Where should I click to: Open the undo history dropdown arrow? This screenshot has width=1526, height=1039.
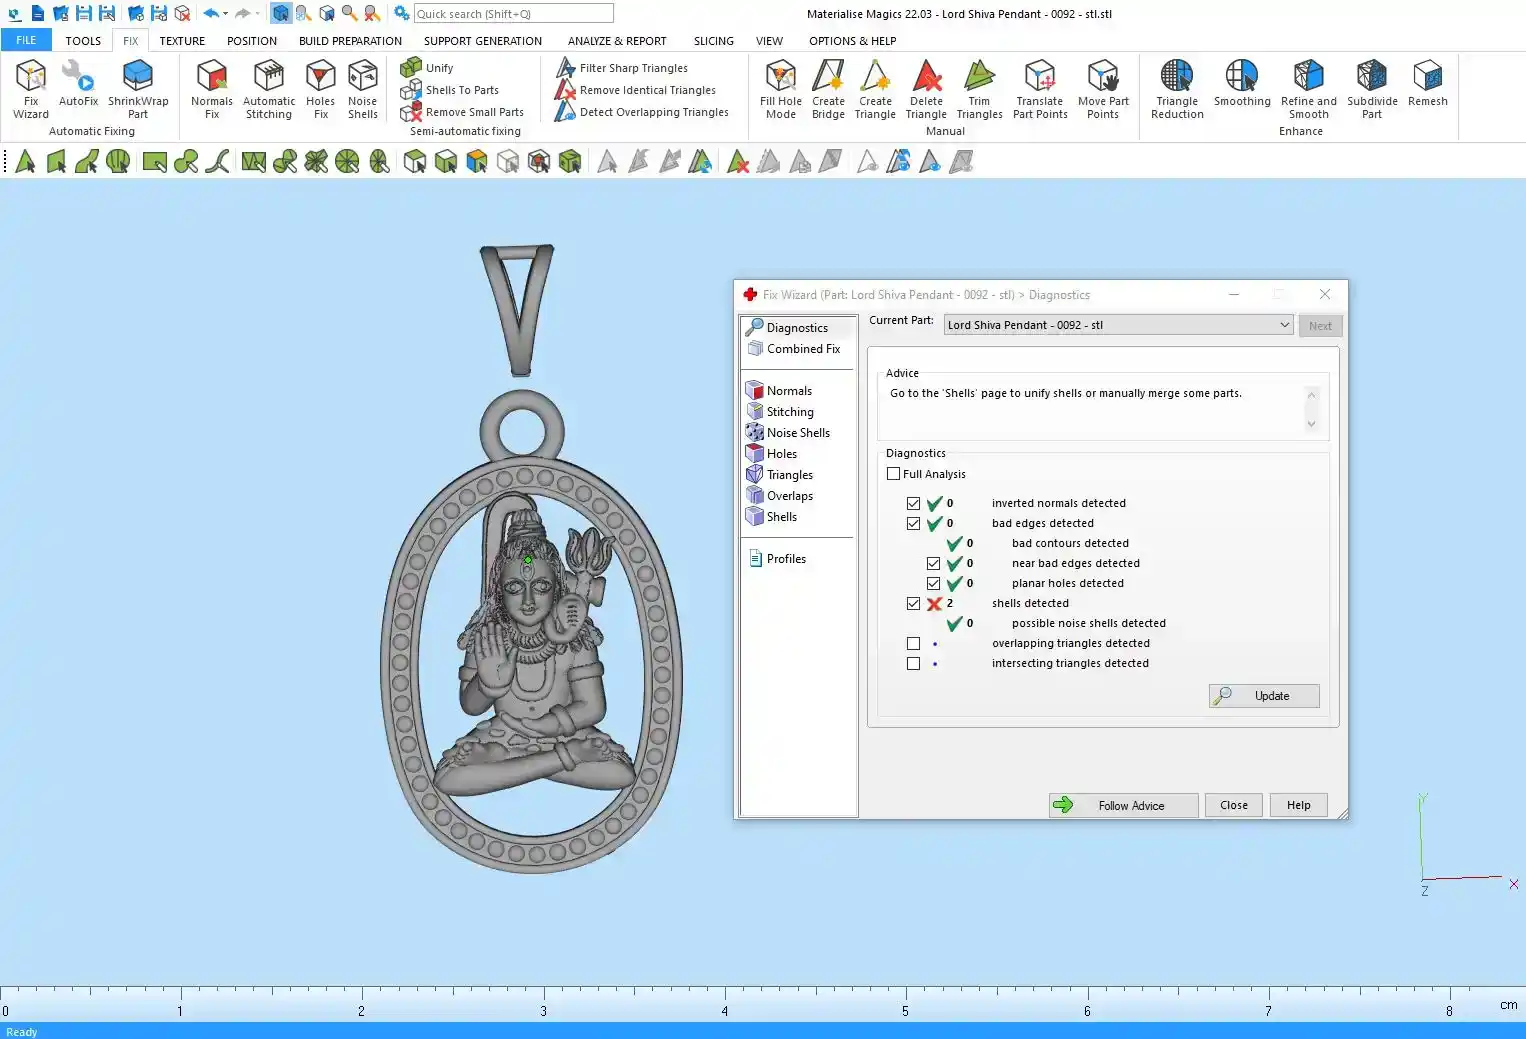coord(226,14)
